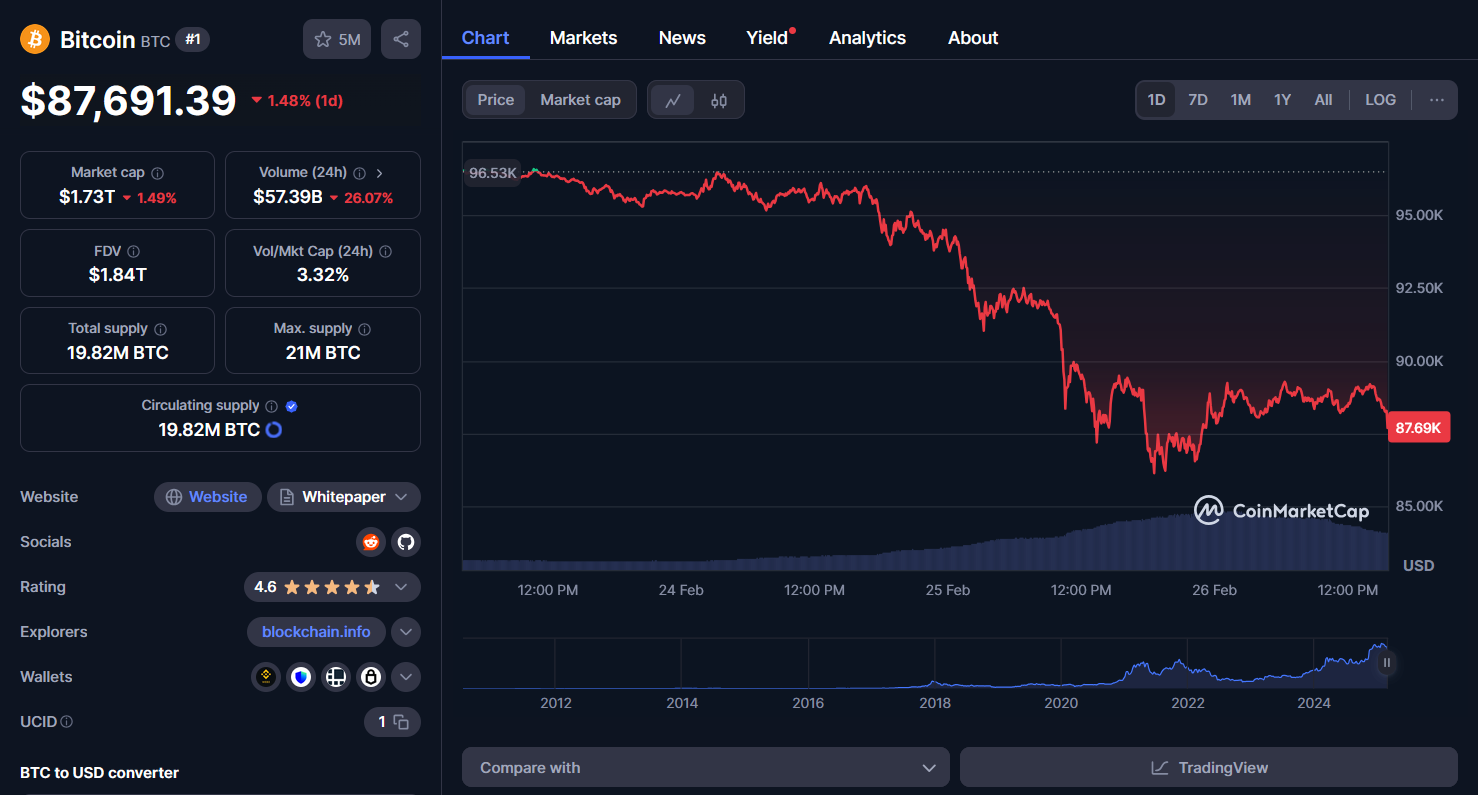
Task: Open the blockchain.info explorer link
Action: 316,632
